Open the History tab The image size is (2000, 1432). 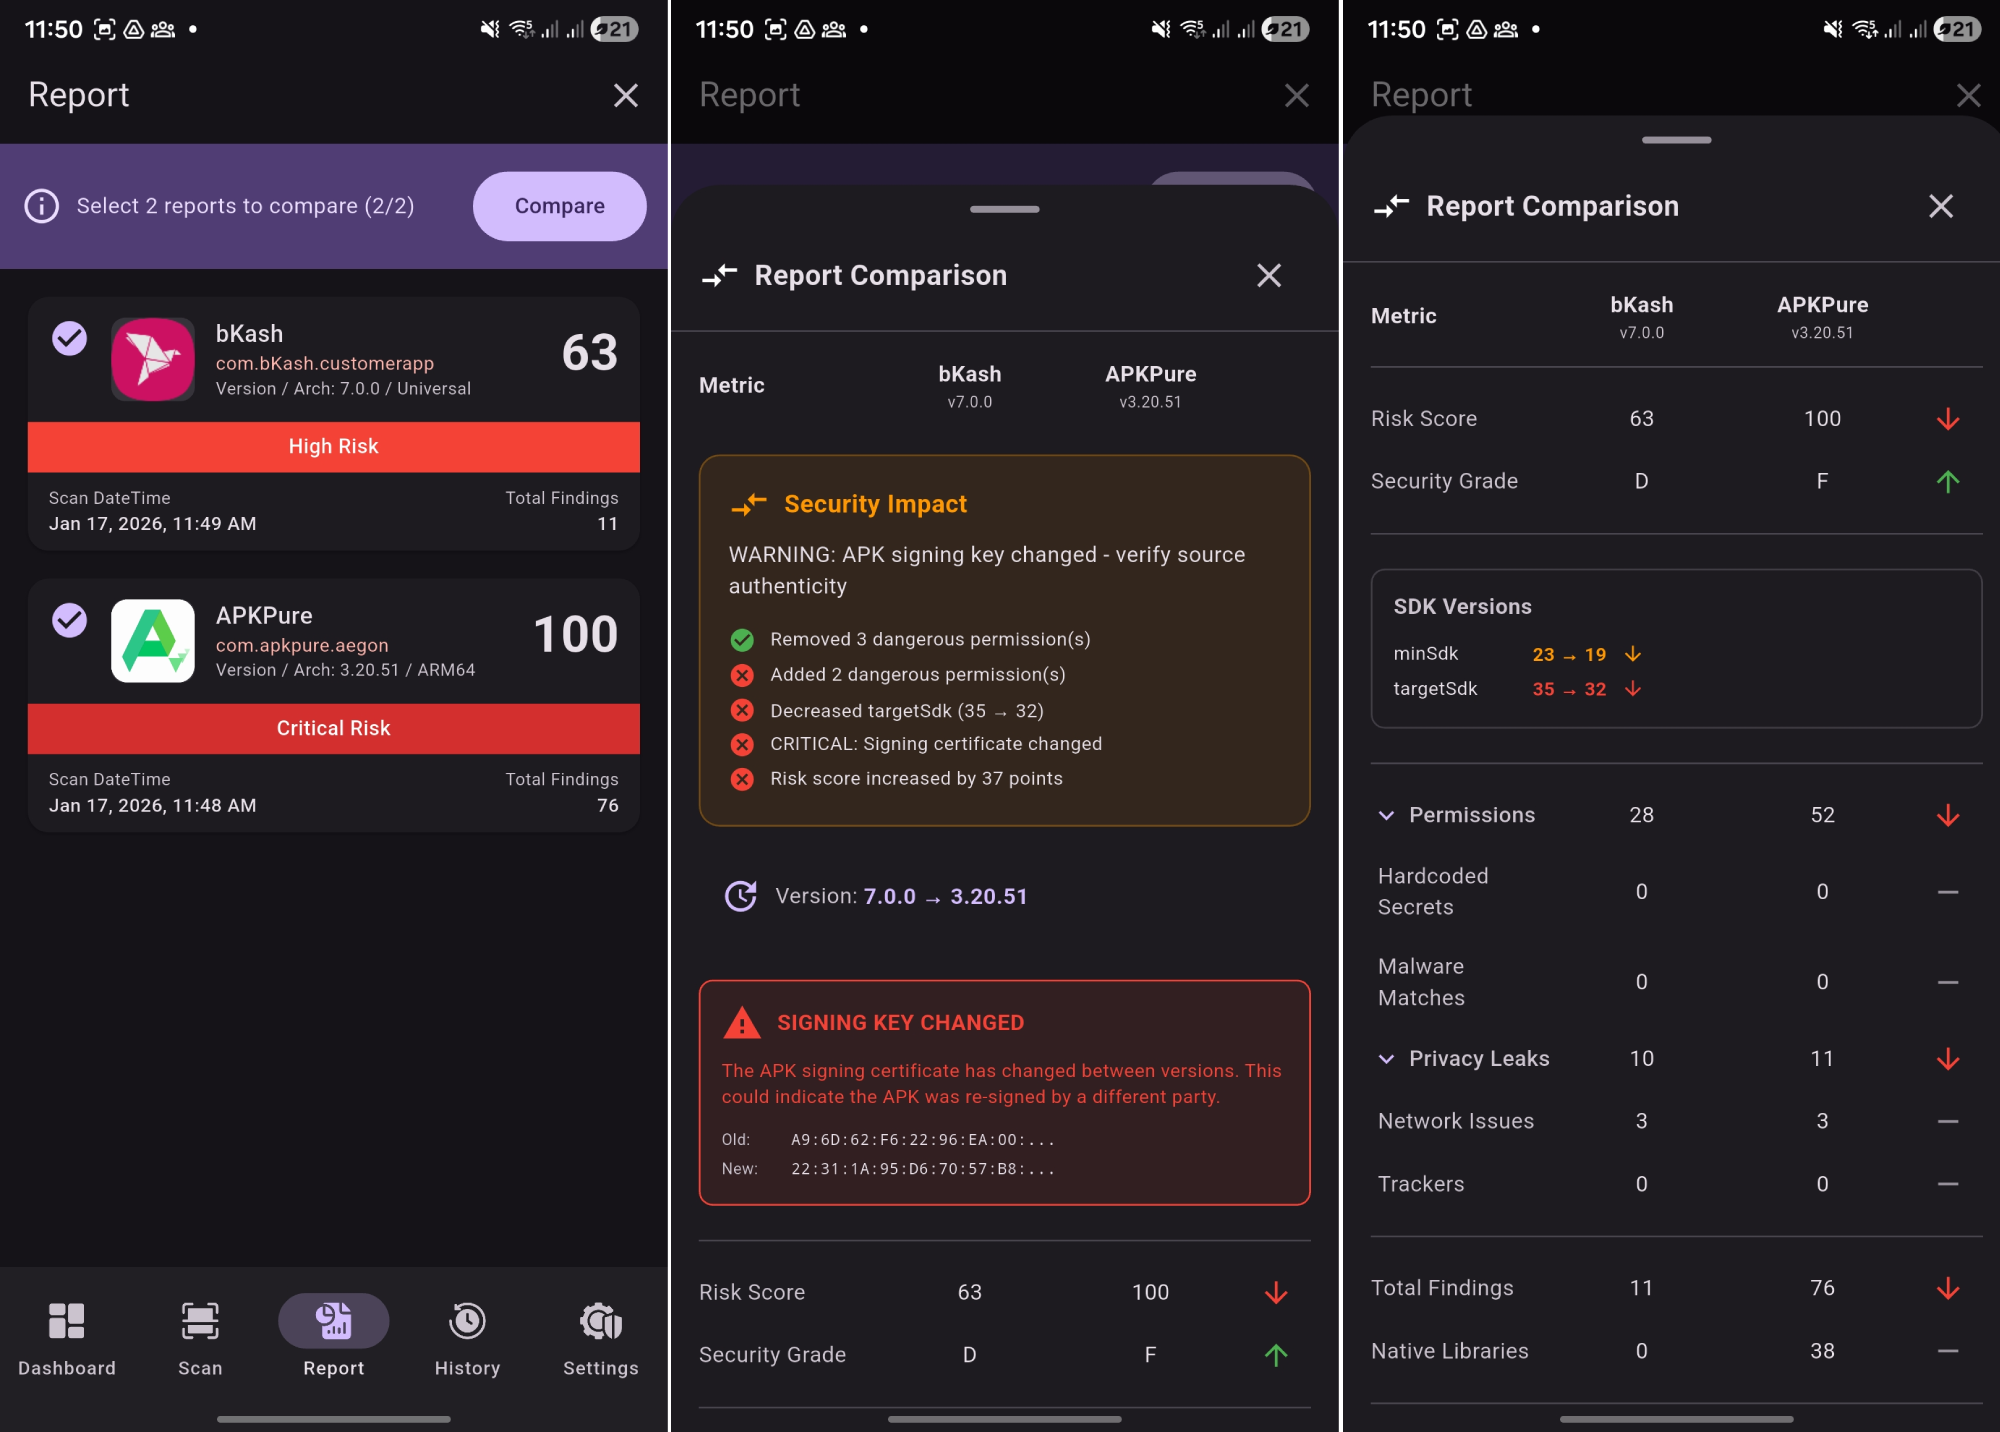coord(467,1339)
